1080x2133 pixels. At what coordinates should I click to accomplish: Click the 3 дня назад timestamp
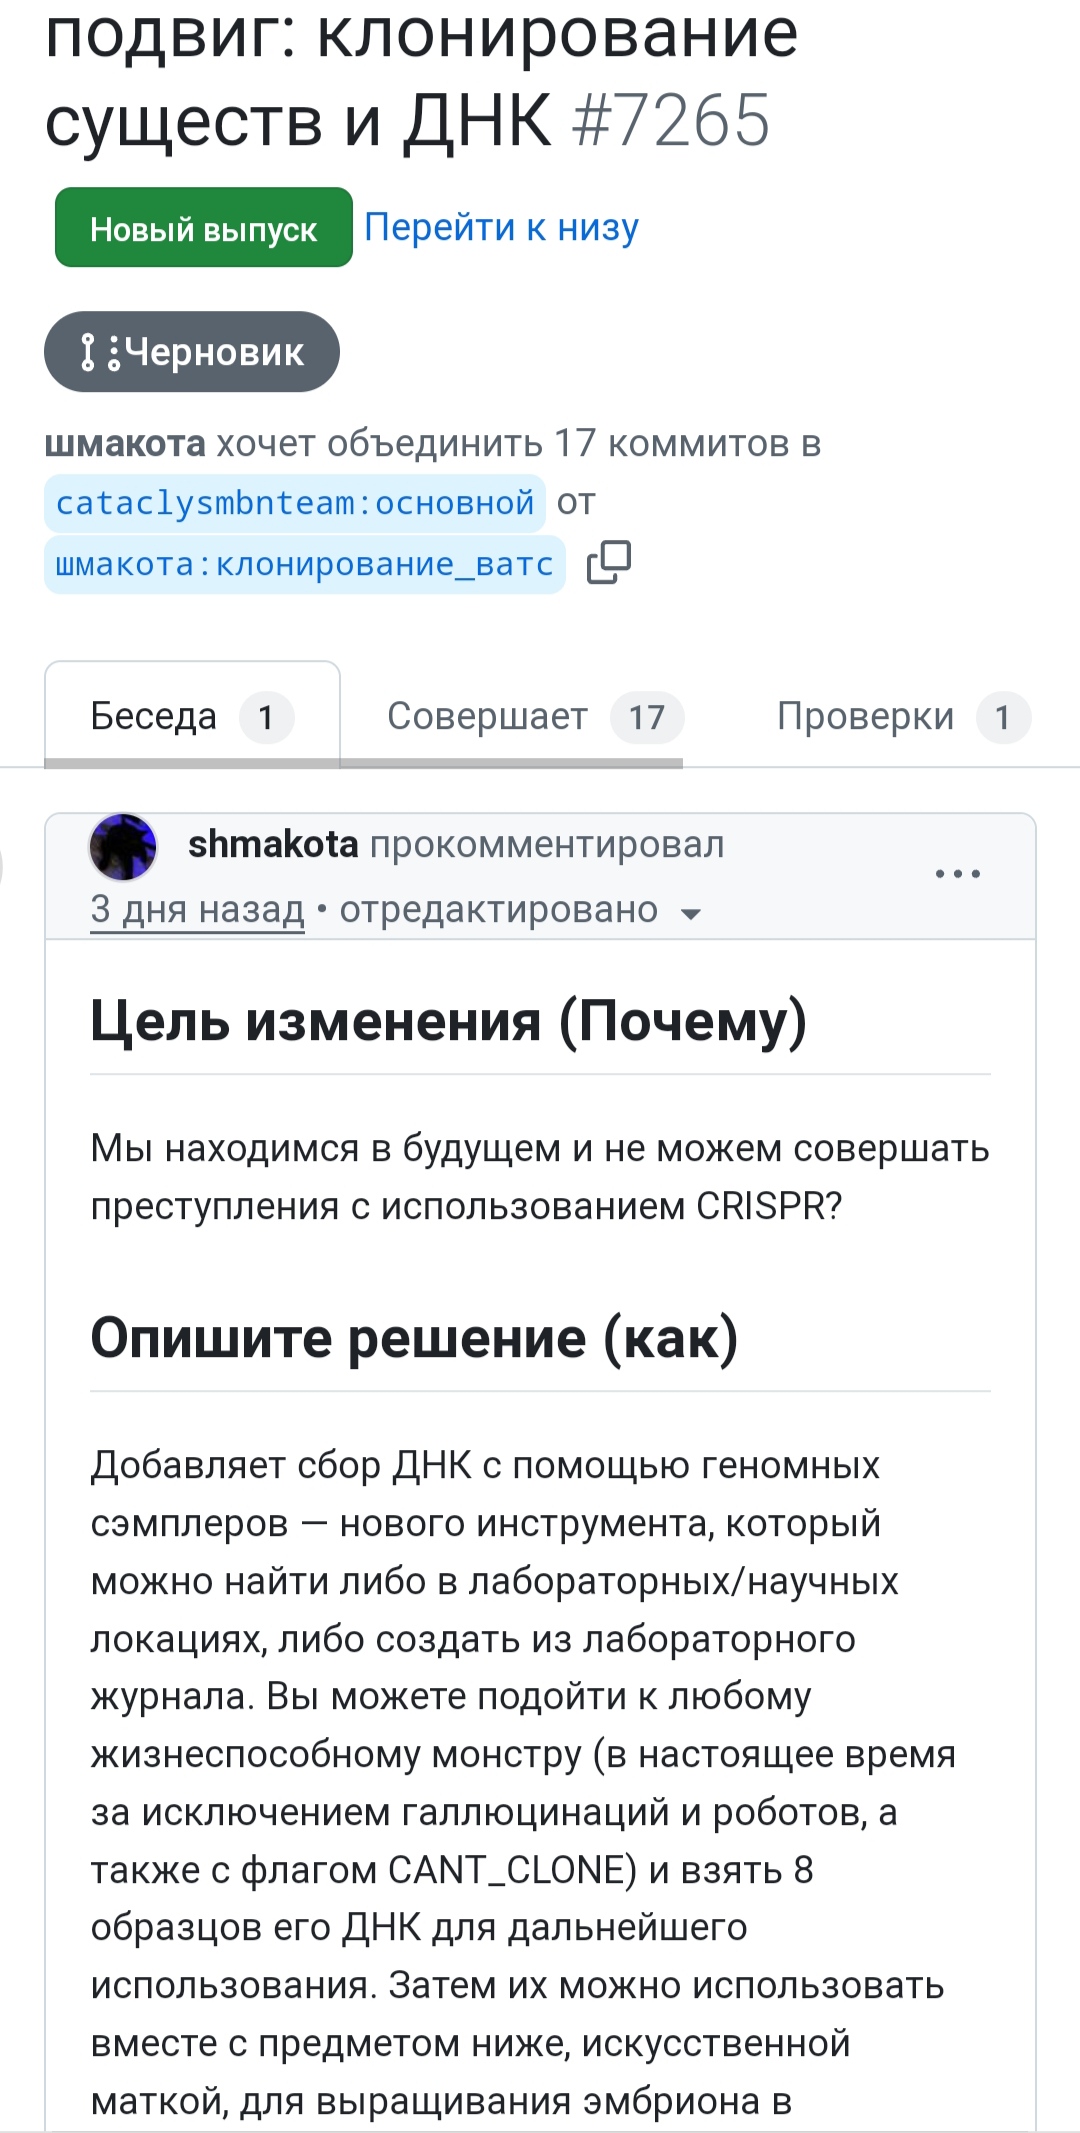coord(197,910)
